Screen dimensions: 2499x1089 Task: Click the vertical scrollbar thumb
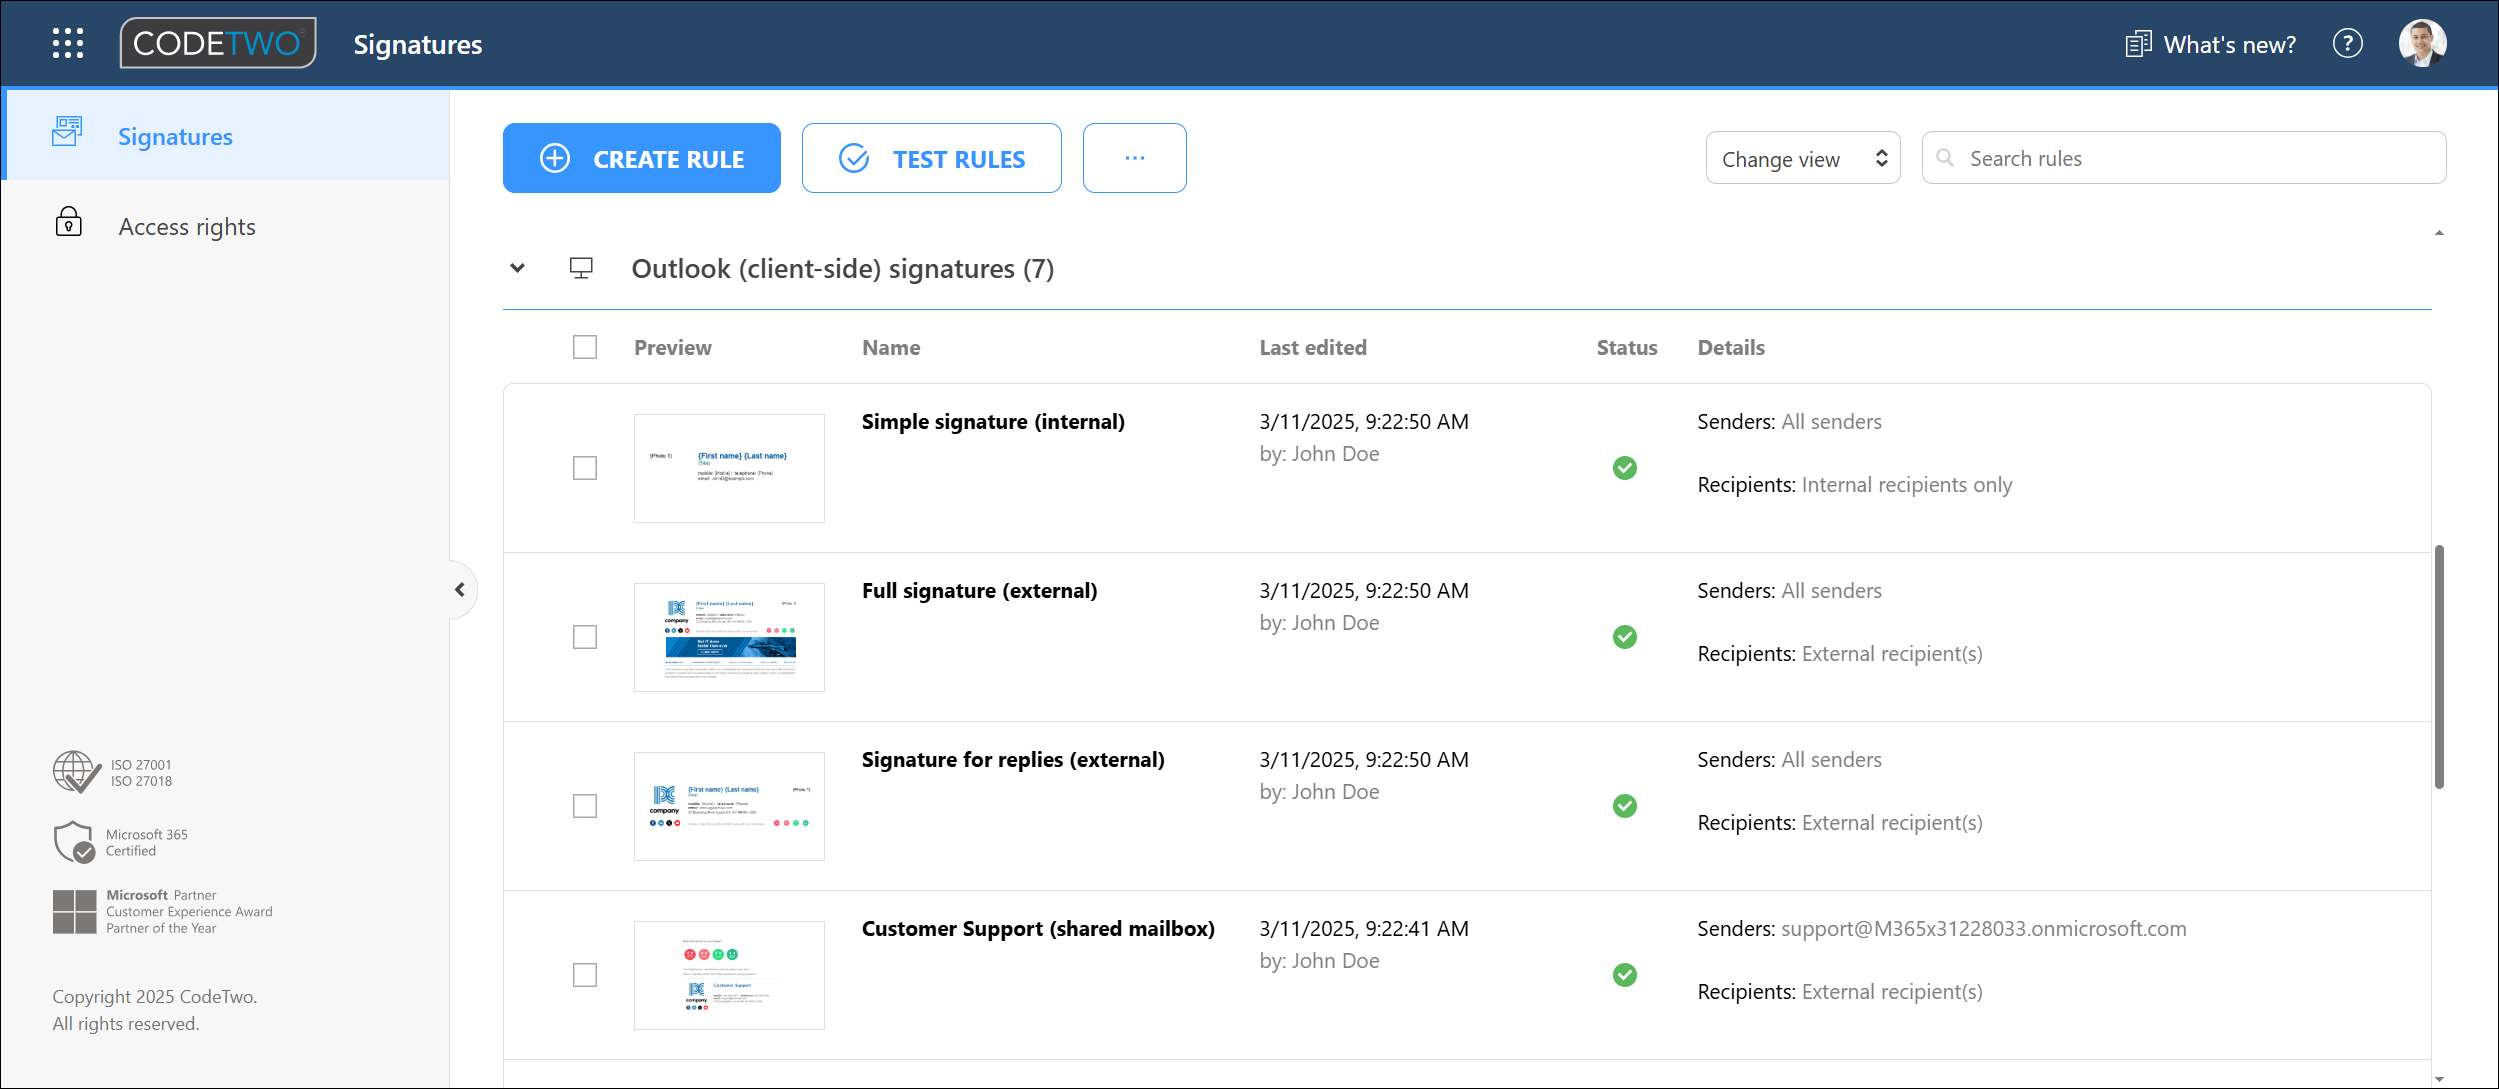[2439, 667]
